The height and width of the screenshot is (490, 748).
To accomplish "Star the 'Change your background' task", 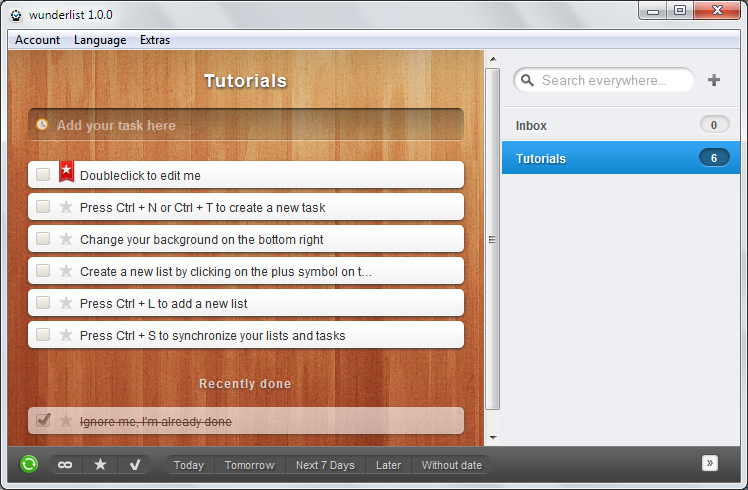I will coord(66,239).
